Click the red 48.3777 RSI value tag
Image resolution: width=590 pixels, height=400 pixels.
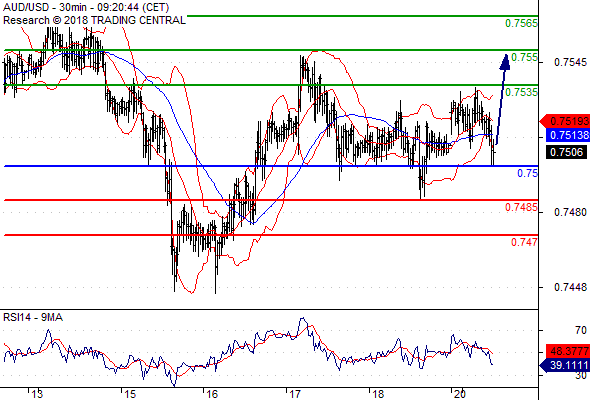pyautogui.click(x=567, y=351)
